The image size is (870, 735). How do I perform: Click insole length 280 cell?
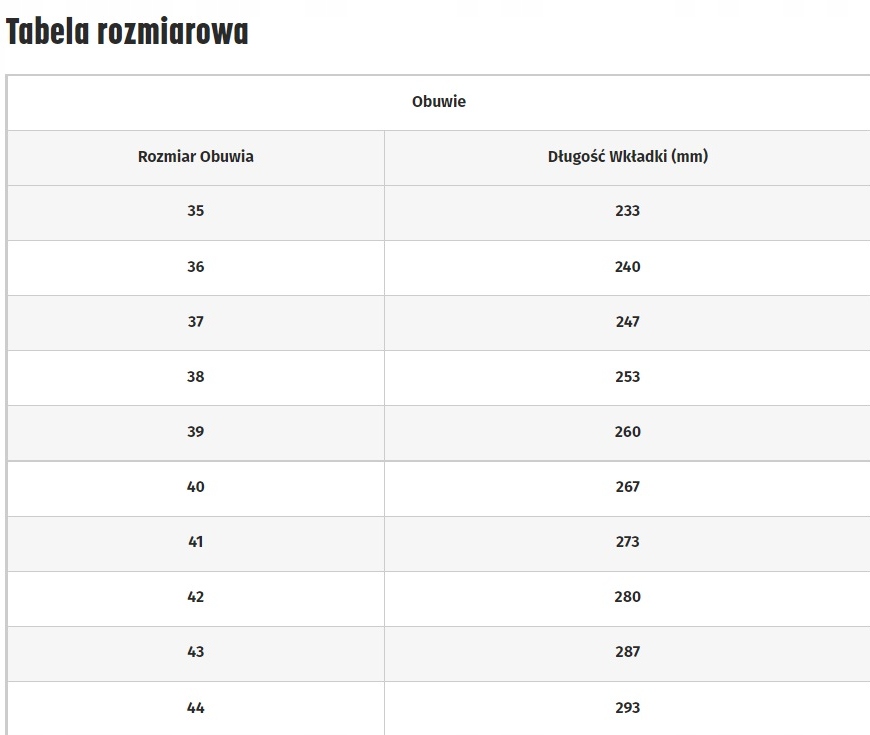(627, 597)
